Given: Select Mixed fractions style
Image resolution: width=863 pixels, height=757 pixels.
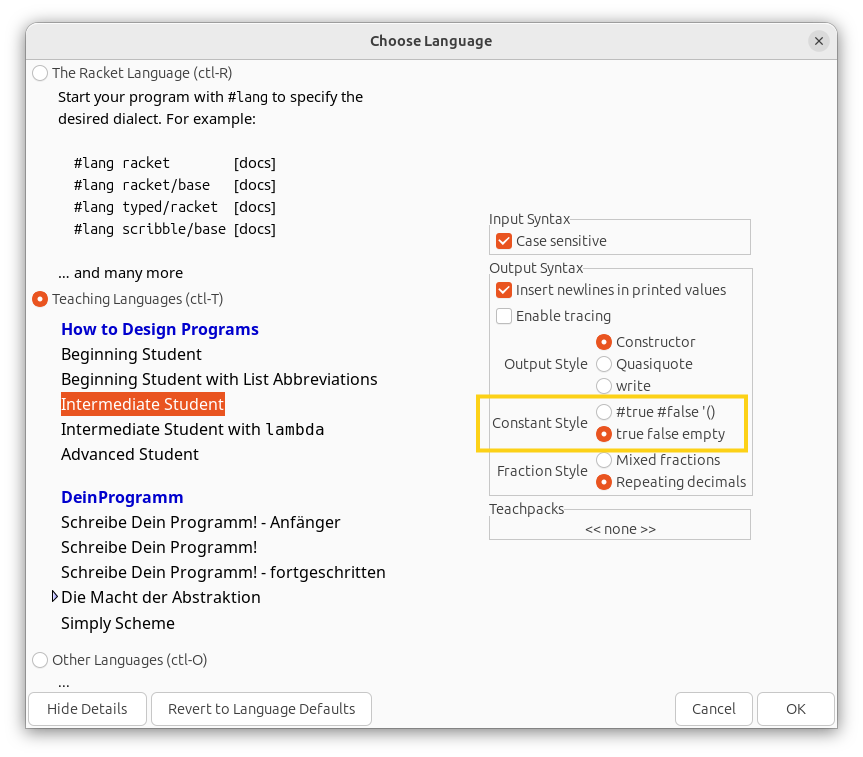Looking at the screenshot, I should (x=604, y=460).
